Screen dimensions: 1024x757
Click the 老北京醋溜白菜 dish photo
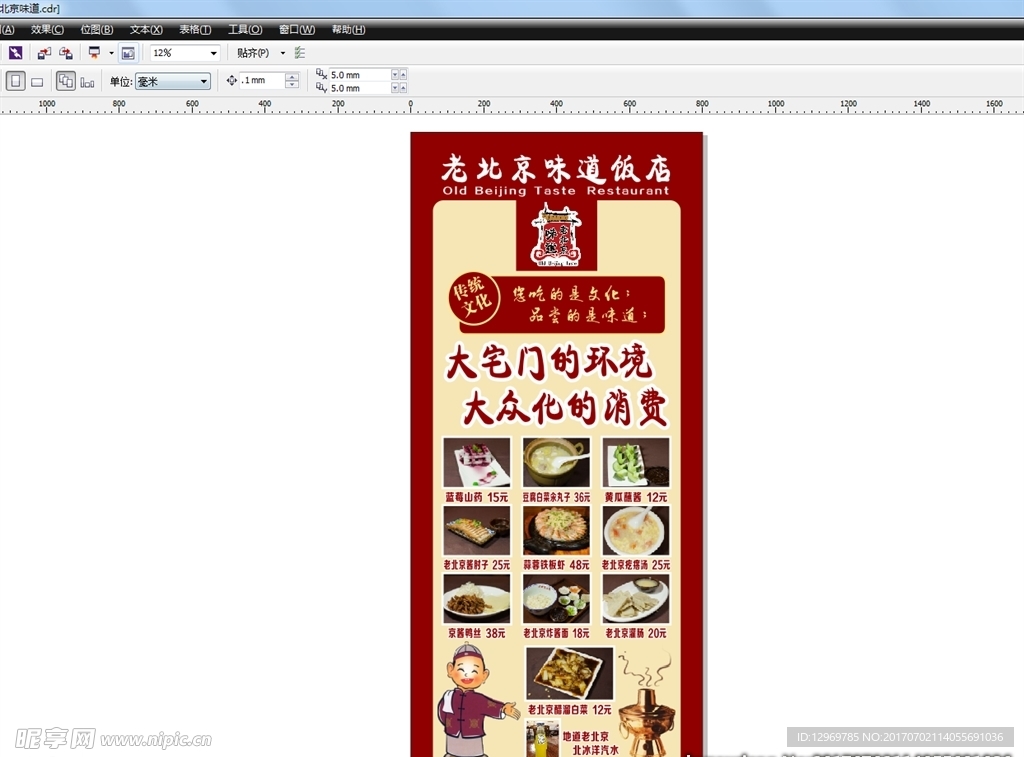[x=569, y=674]
